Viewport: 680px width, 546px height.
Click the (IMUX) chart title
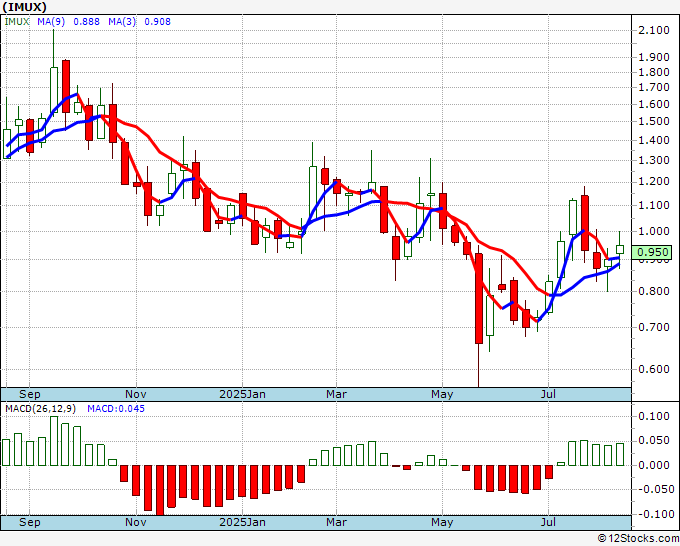click(24, 7)
